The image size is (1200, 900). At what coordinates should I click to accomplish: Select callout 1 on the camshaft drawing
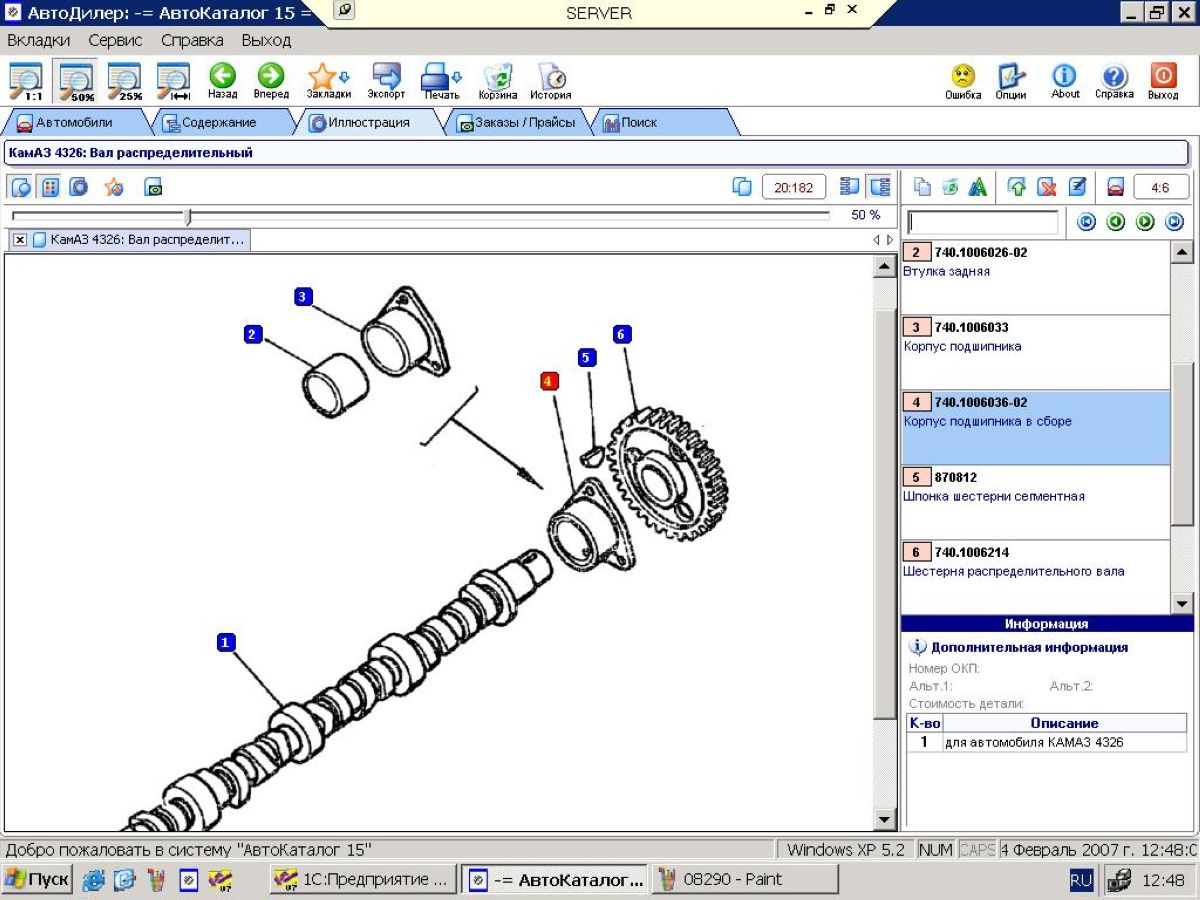coord(227,642)
